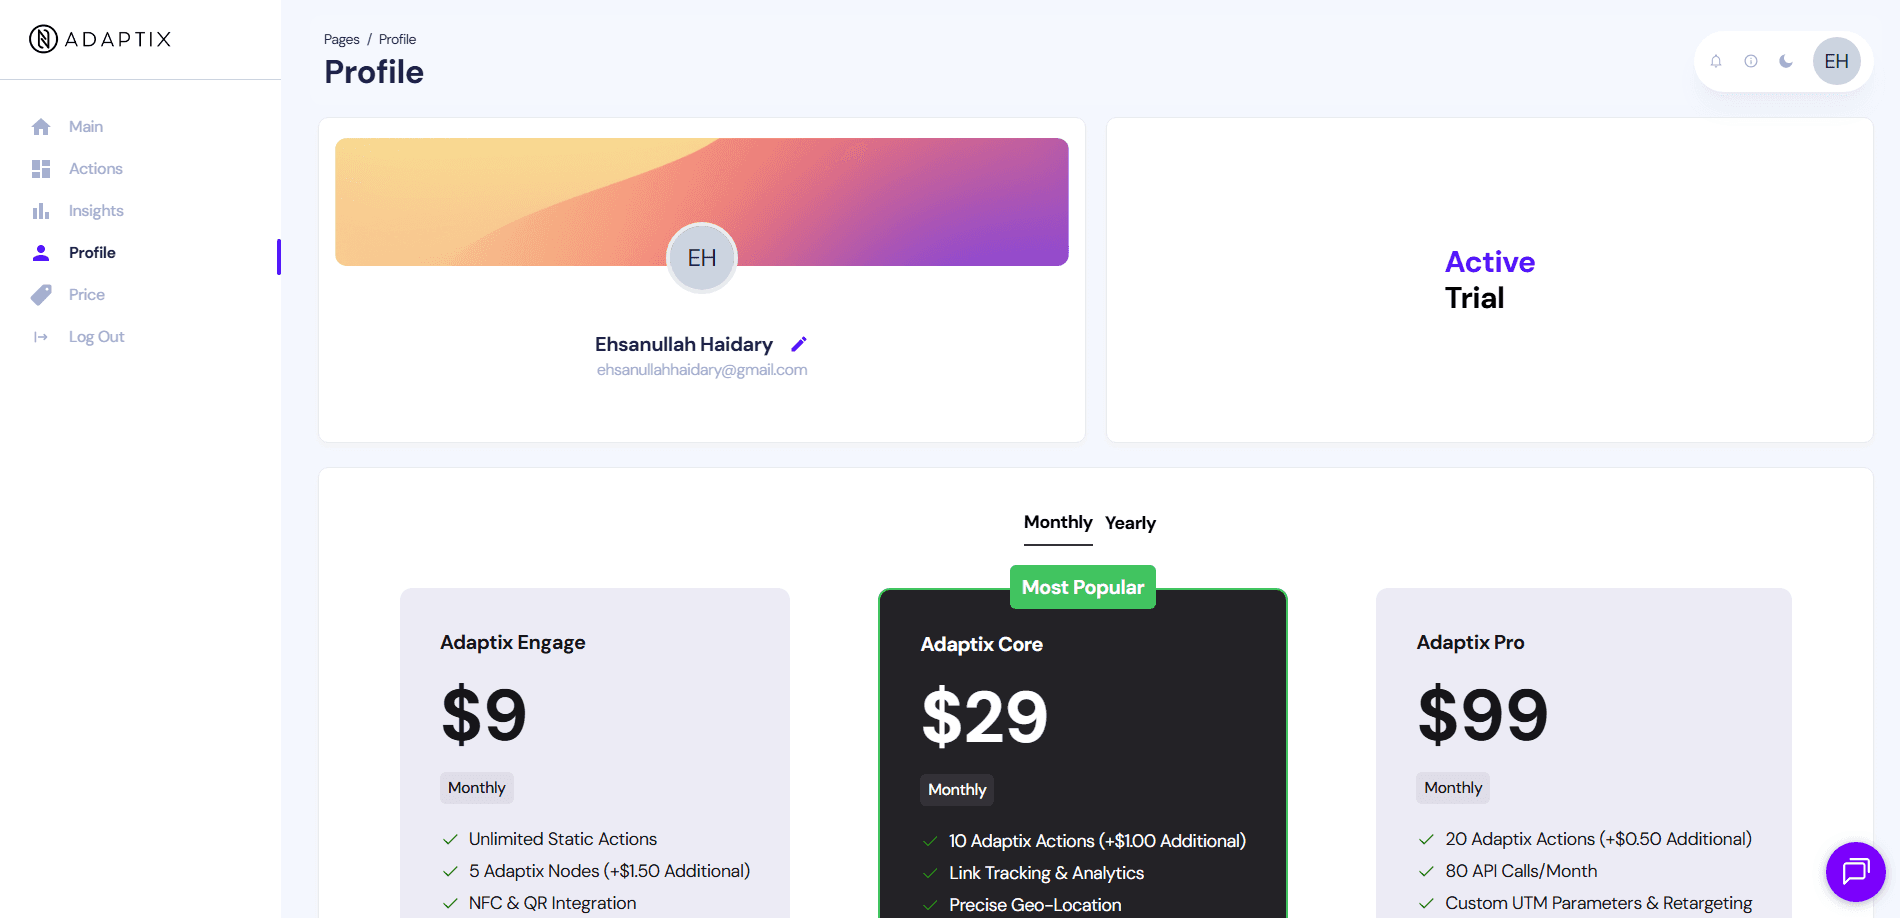Click the Profile person icon in sidebar
This screenshot has height=918, width=1900.
coord(41,252)
